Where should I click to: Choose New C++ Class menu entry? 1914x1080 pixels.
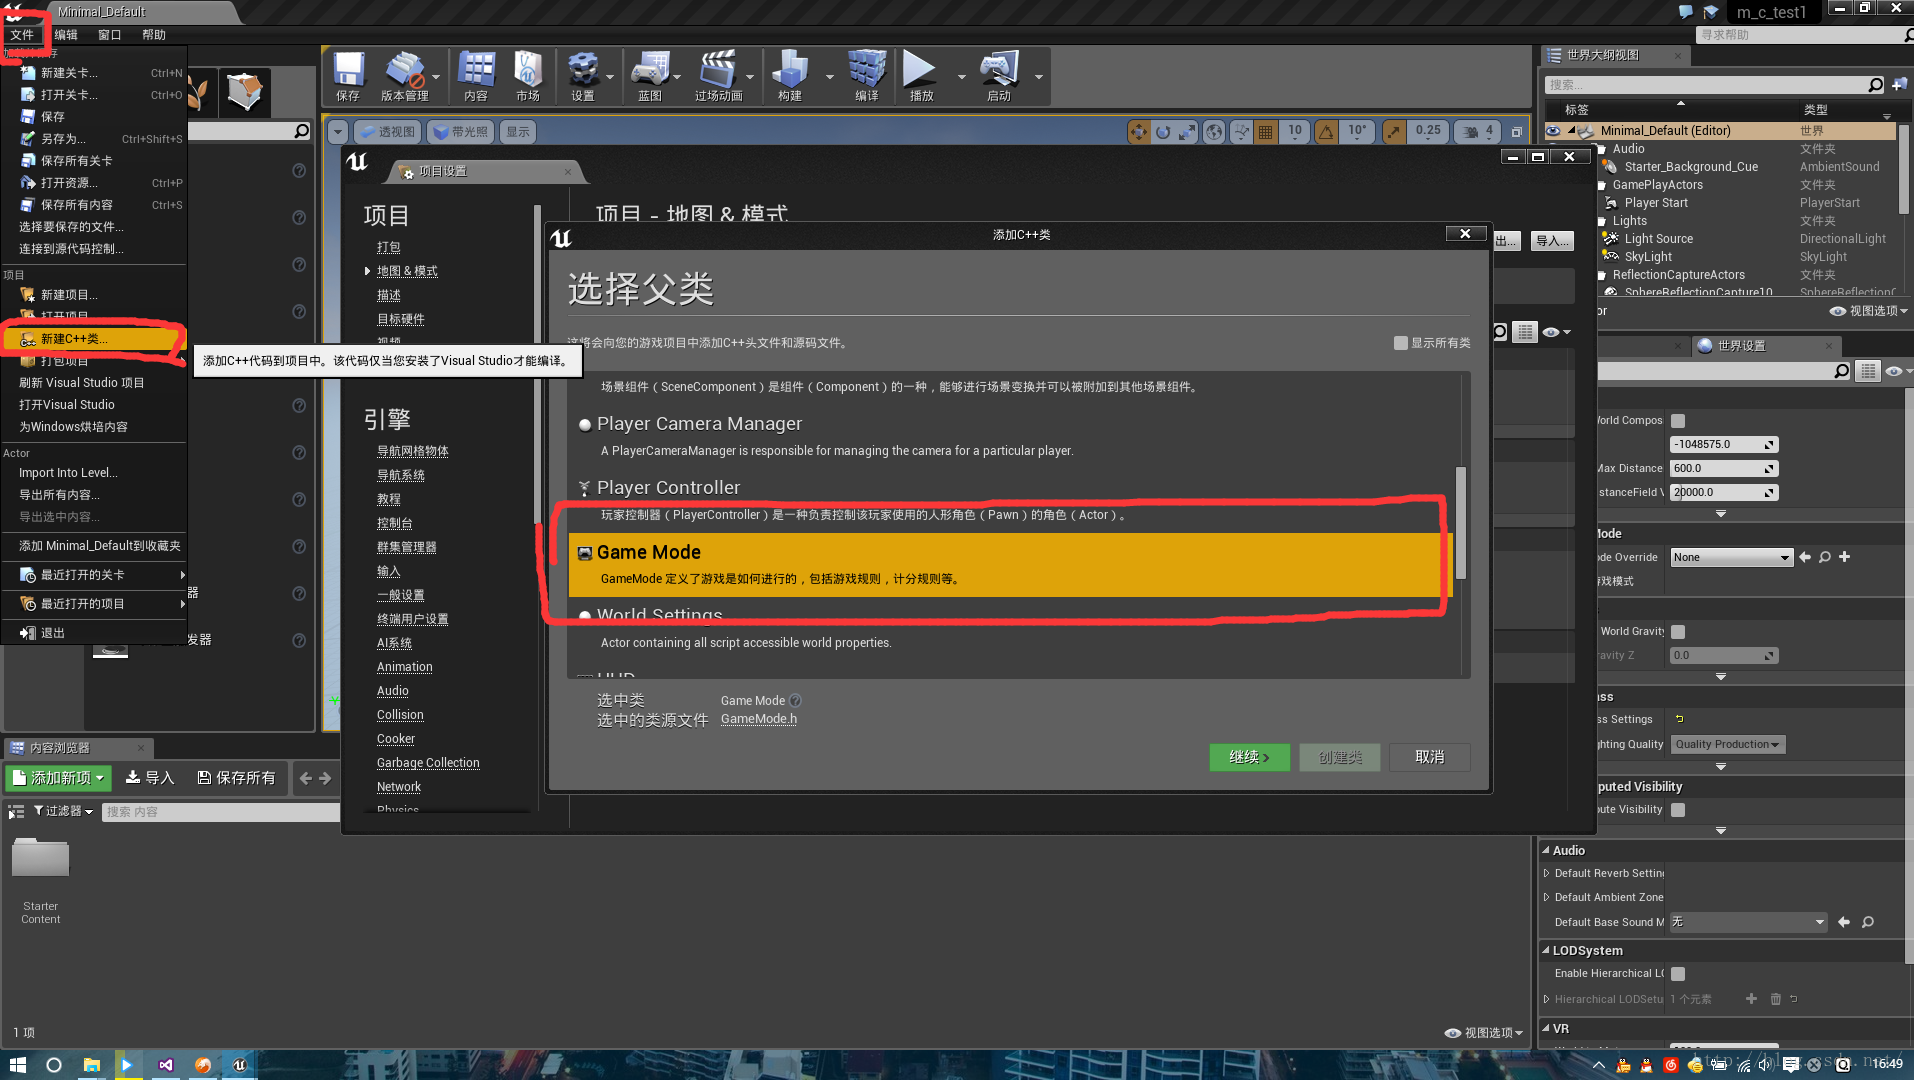coord(94,339)
